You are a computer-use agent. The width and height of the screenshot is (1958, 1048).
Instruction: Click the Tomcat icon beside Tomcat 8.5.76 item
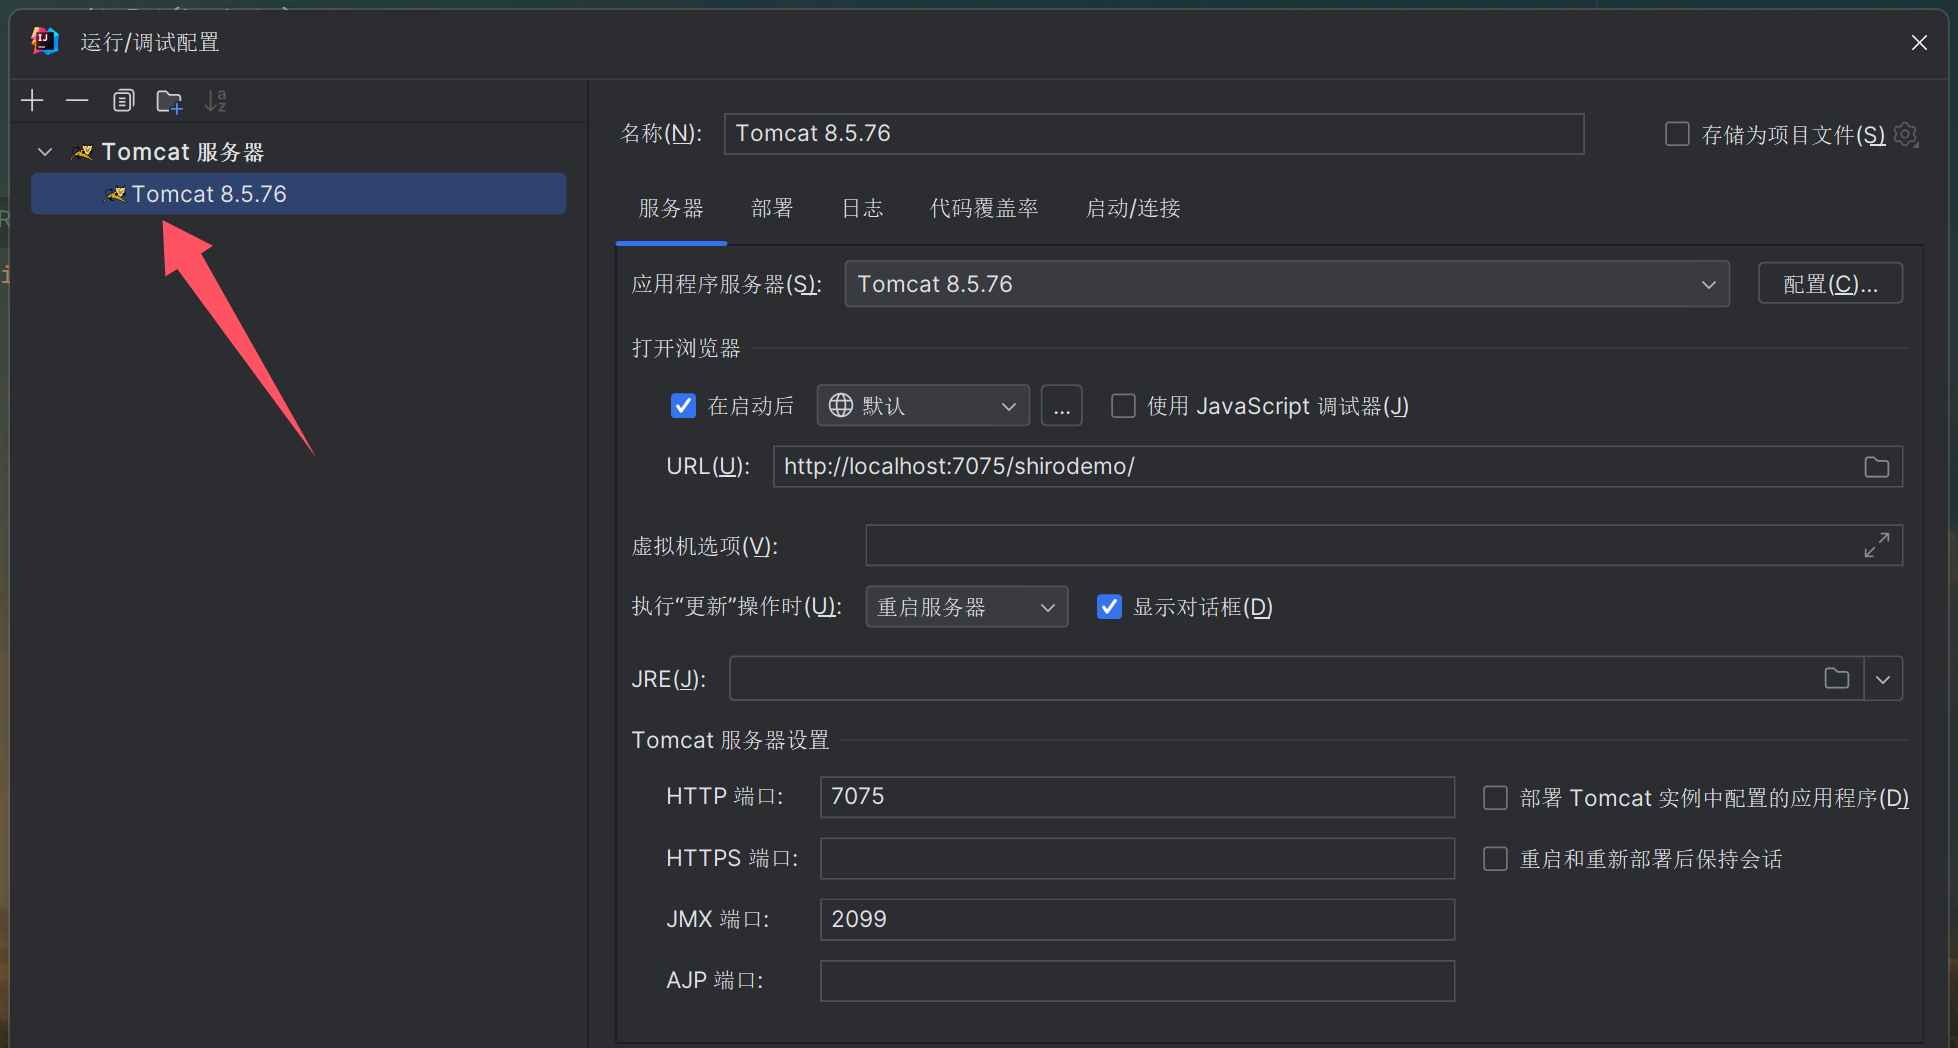click(116, 194)
